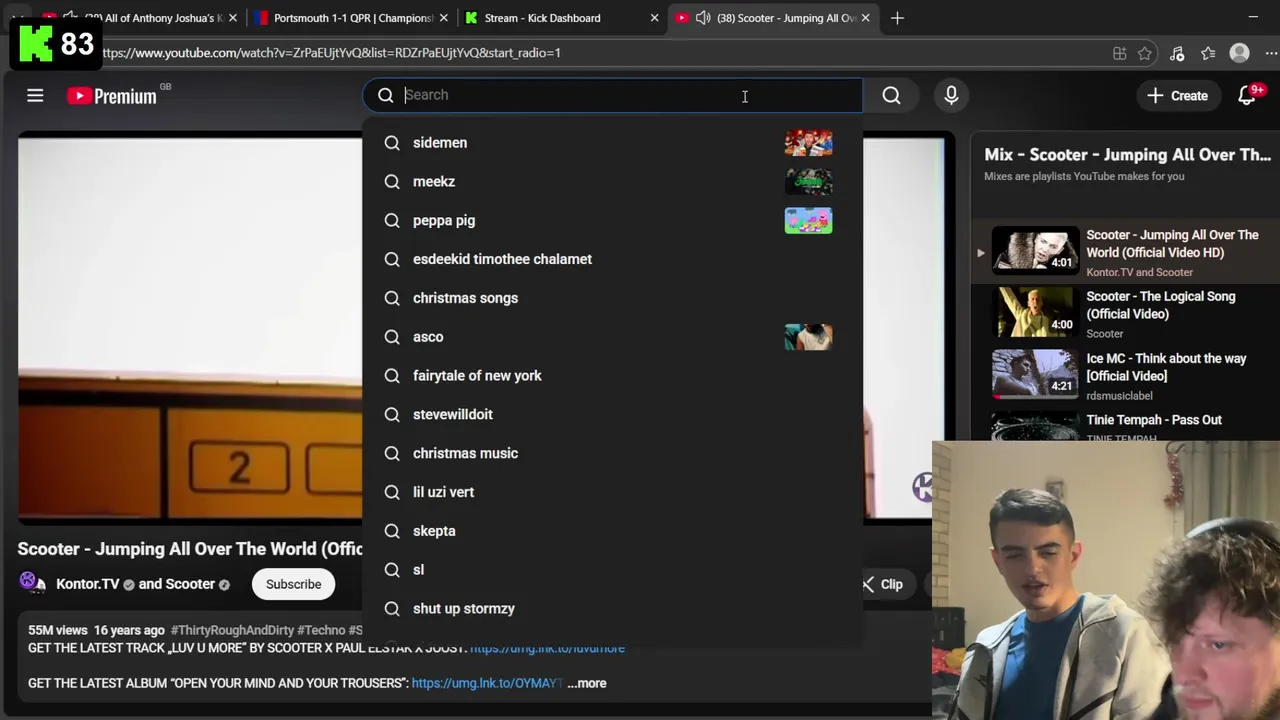This screenshot has width=1280, height=720.
Task: Close the Anthony Joshua tab
Action: 232,18
